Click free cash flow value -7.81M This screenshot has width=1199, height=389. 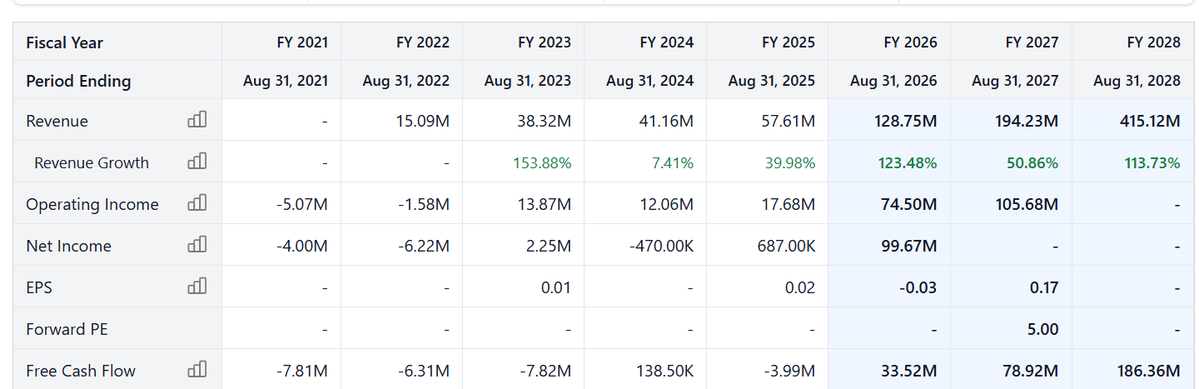pyautogui.click(x=302, y=371)
